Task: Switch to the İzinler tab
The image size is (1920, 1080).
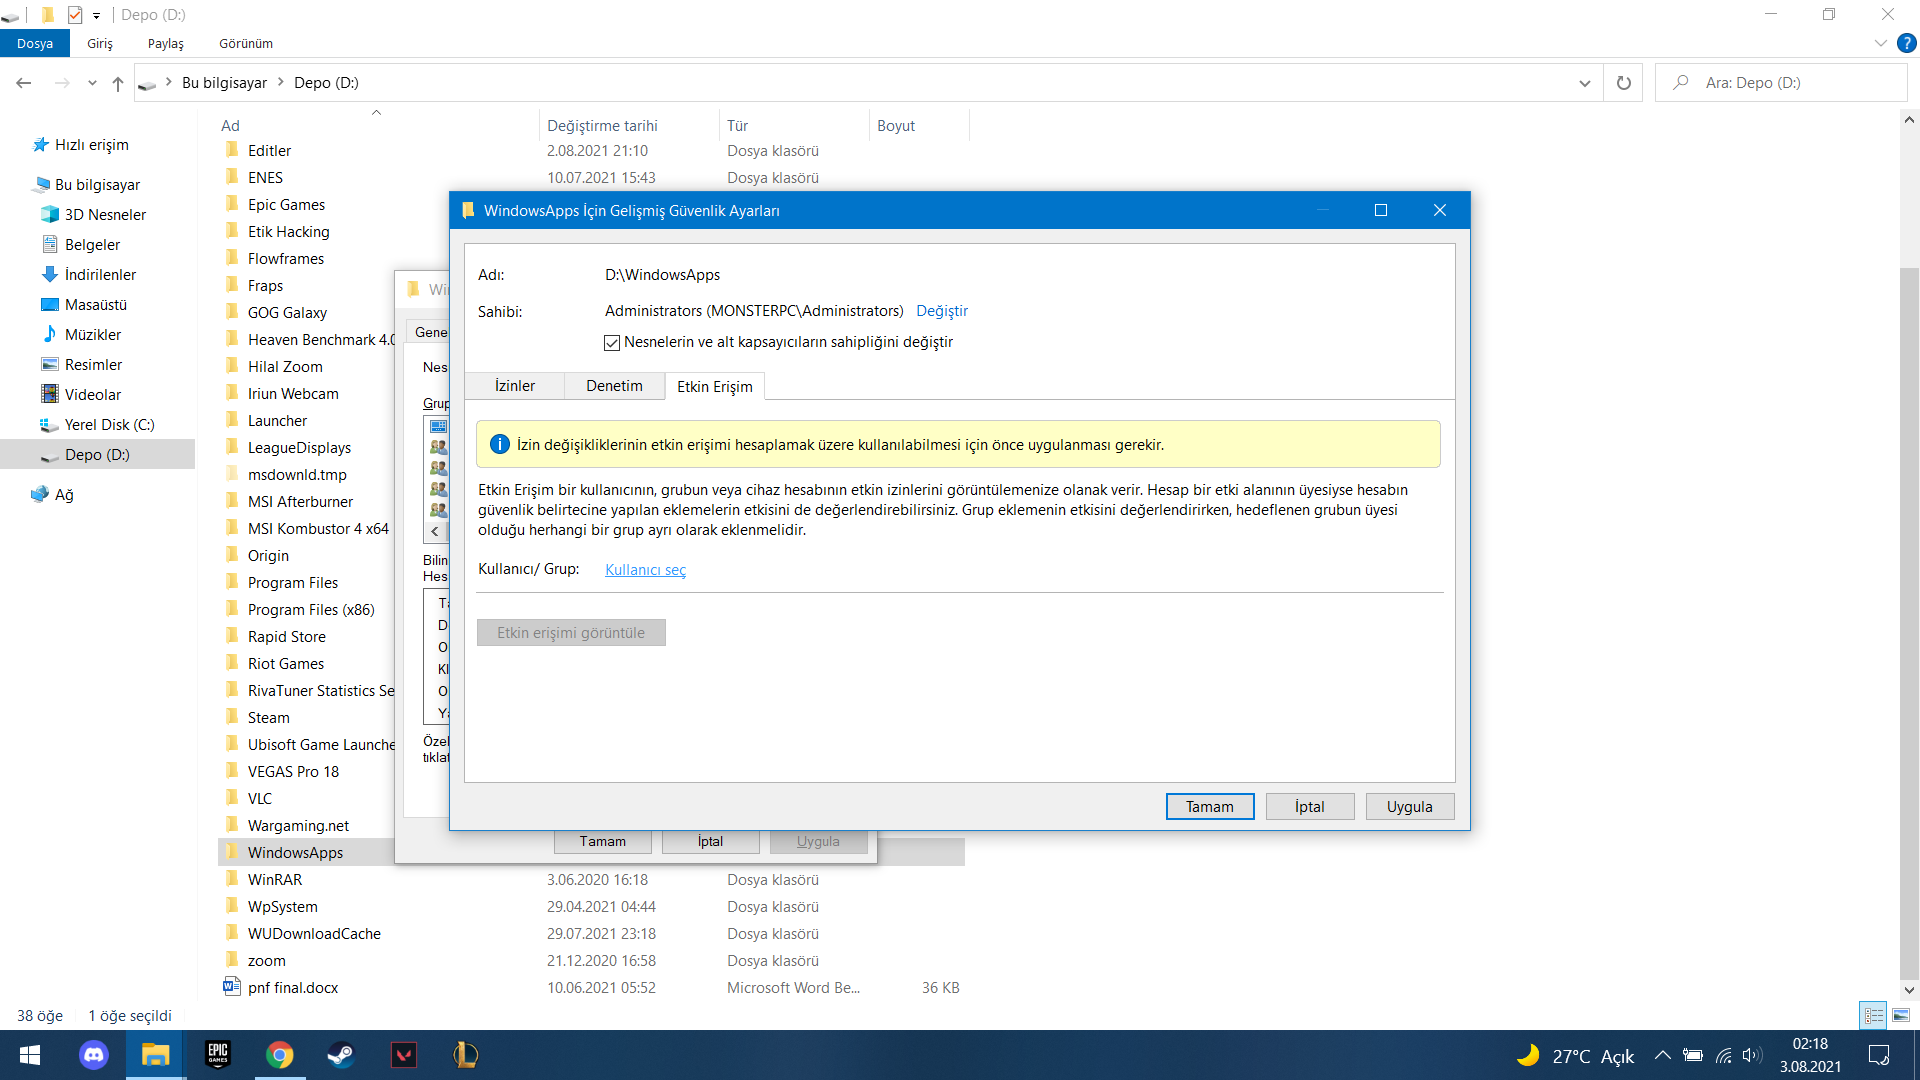Action: [514, 386]
